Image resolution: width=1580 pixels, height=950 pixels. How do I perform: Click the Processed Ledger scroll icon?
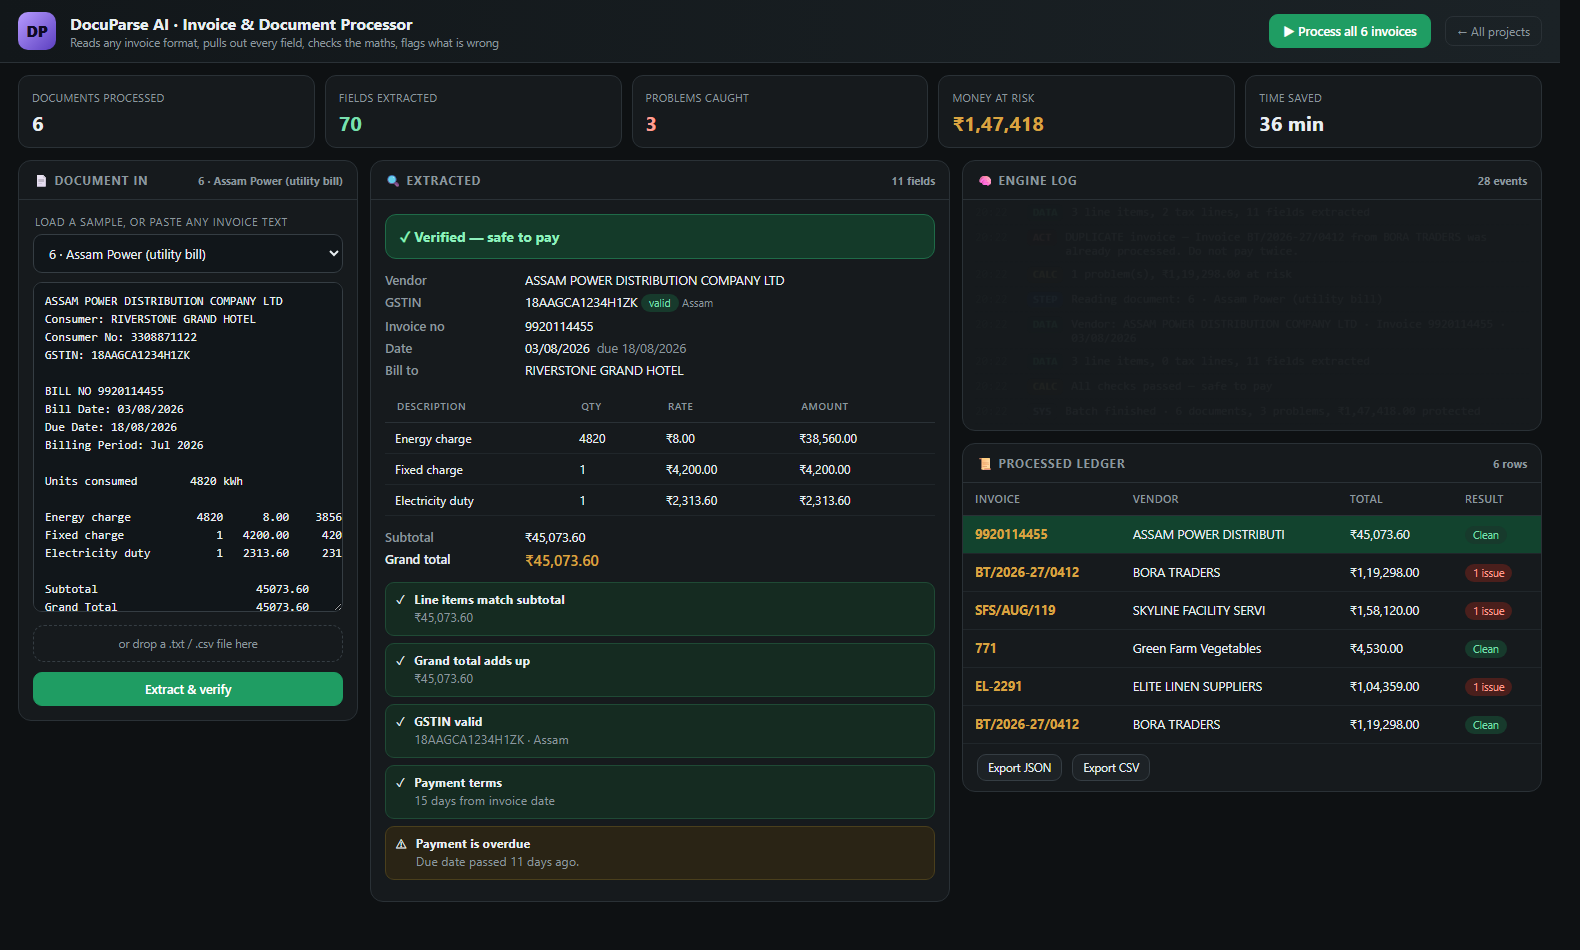point(985,464)
